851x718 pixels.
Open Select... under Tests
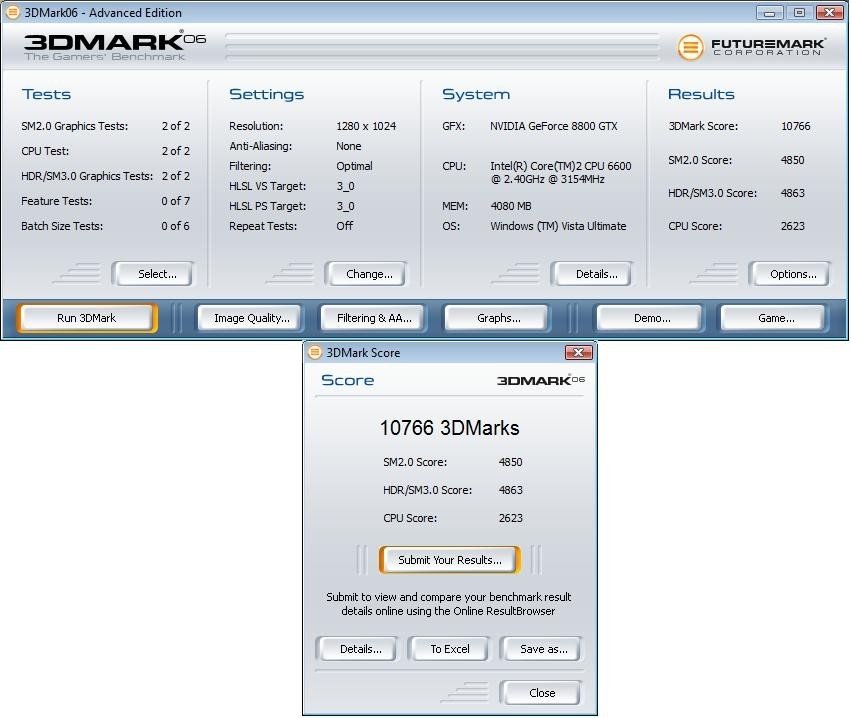pos(153,274)
